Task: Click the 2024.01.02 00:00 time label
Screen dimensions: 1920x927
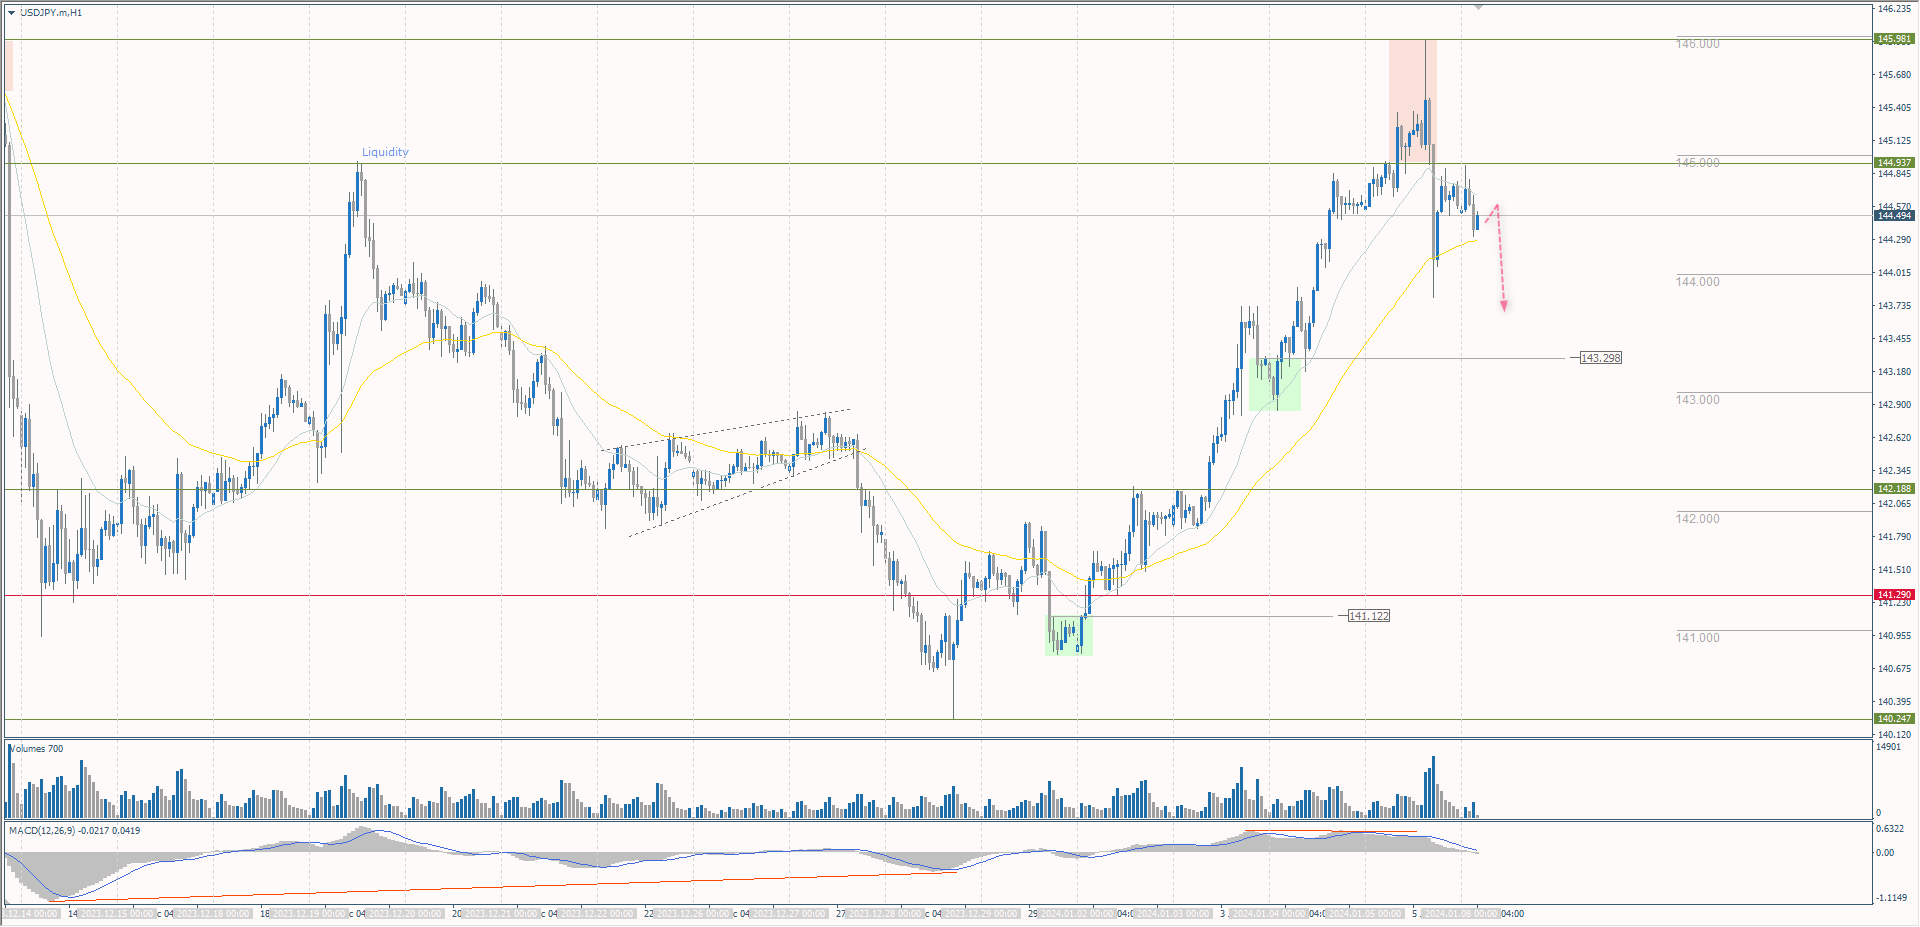Action: tap(1078, 914)
